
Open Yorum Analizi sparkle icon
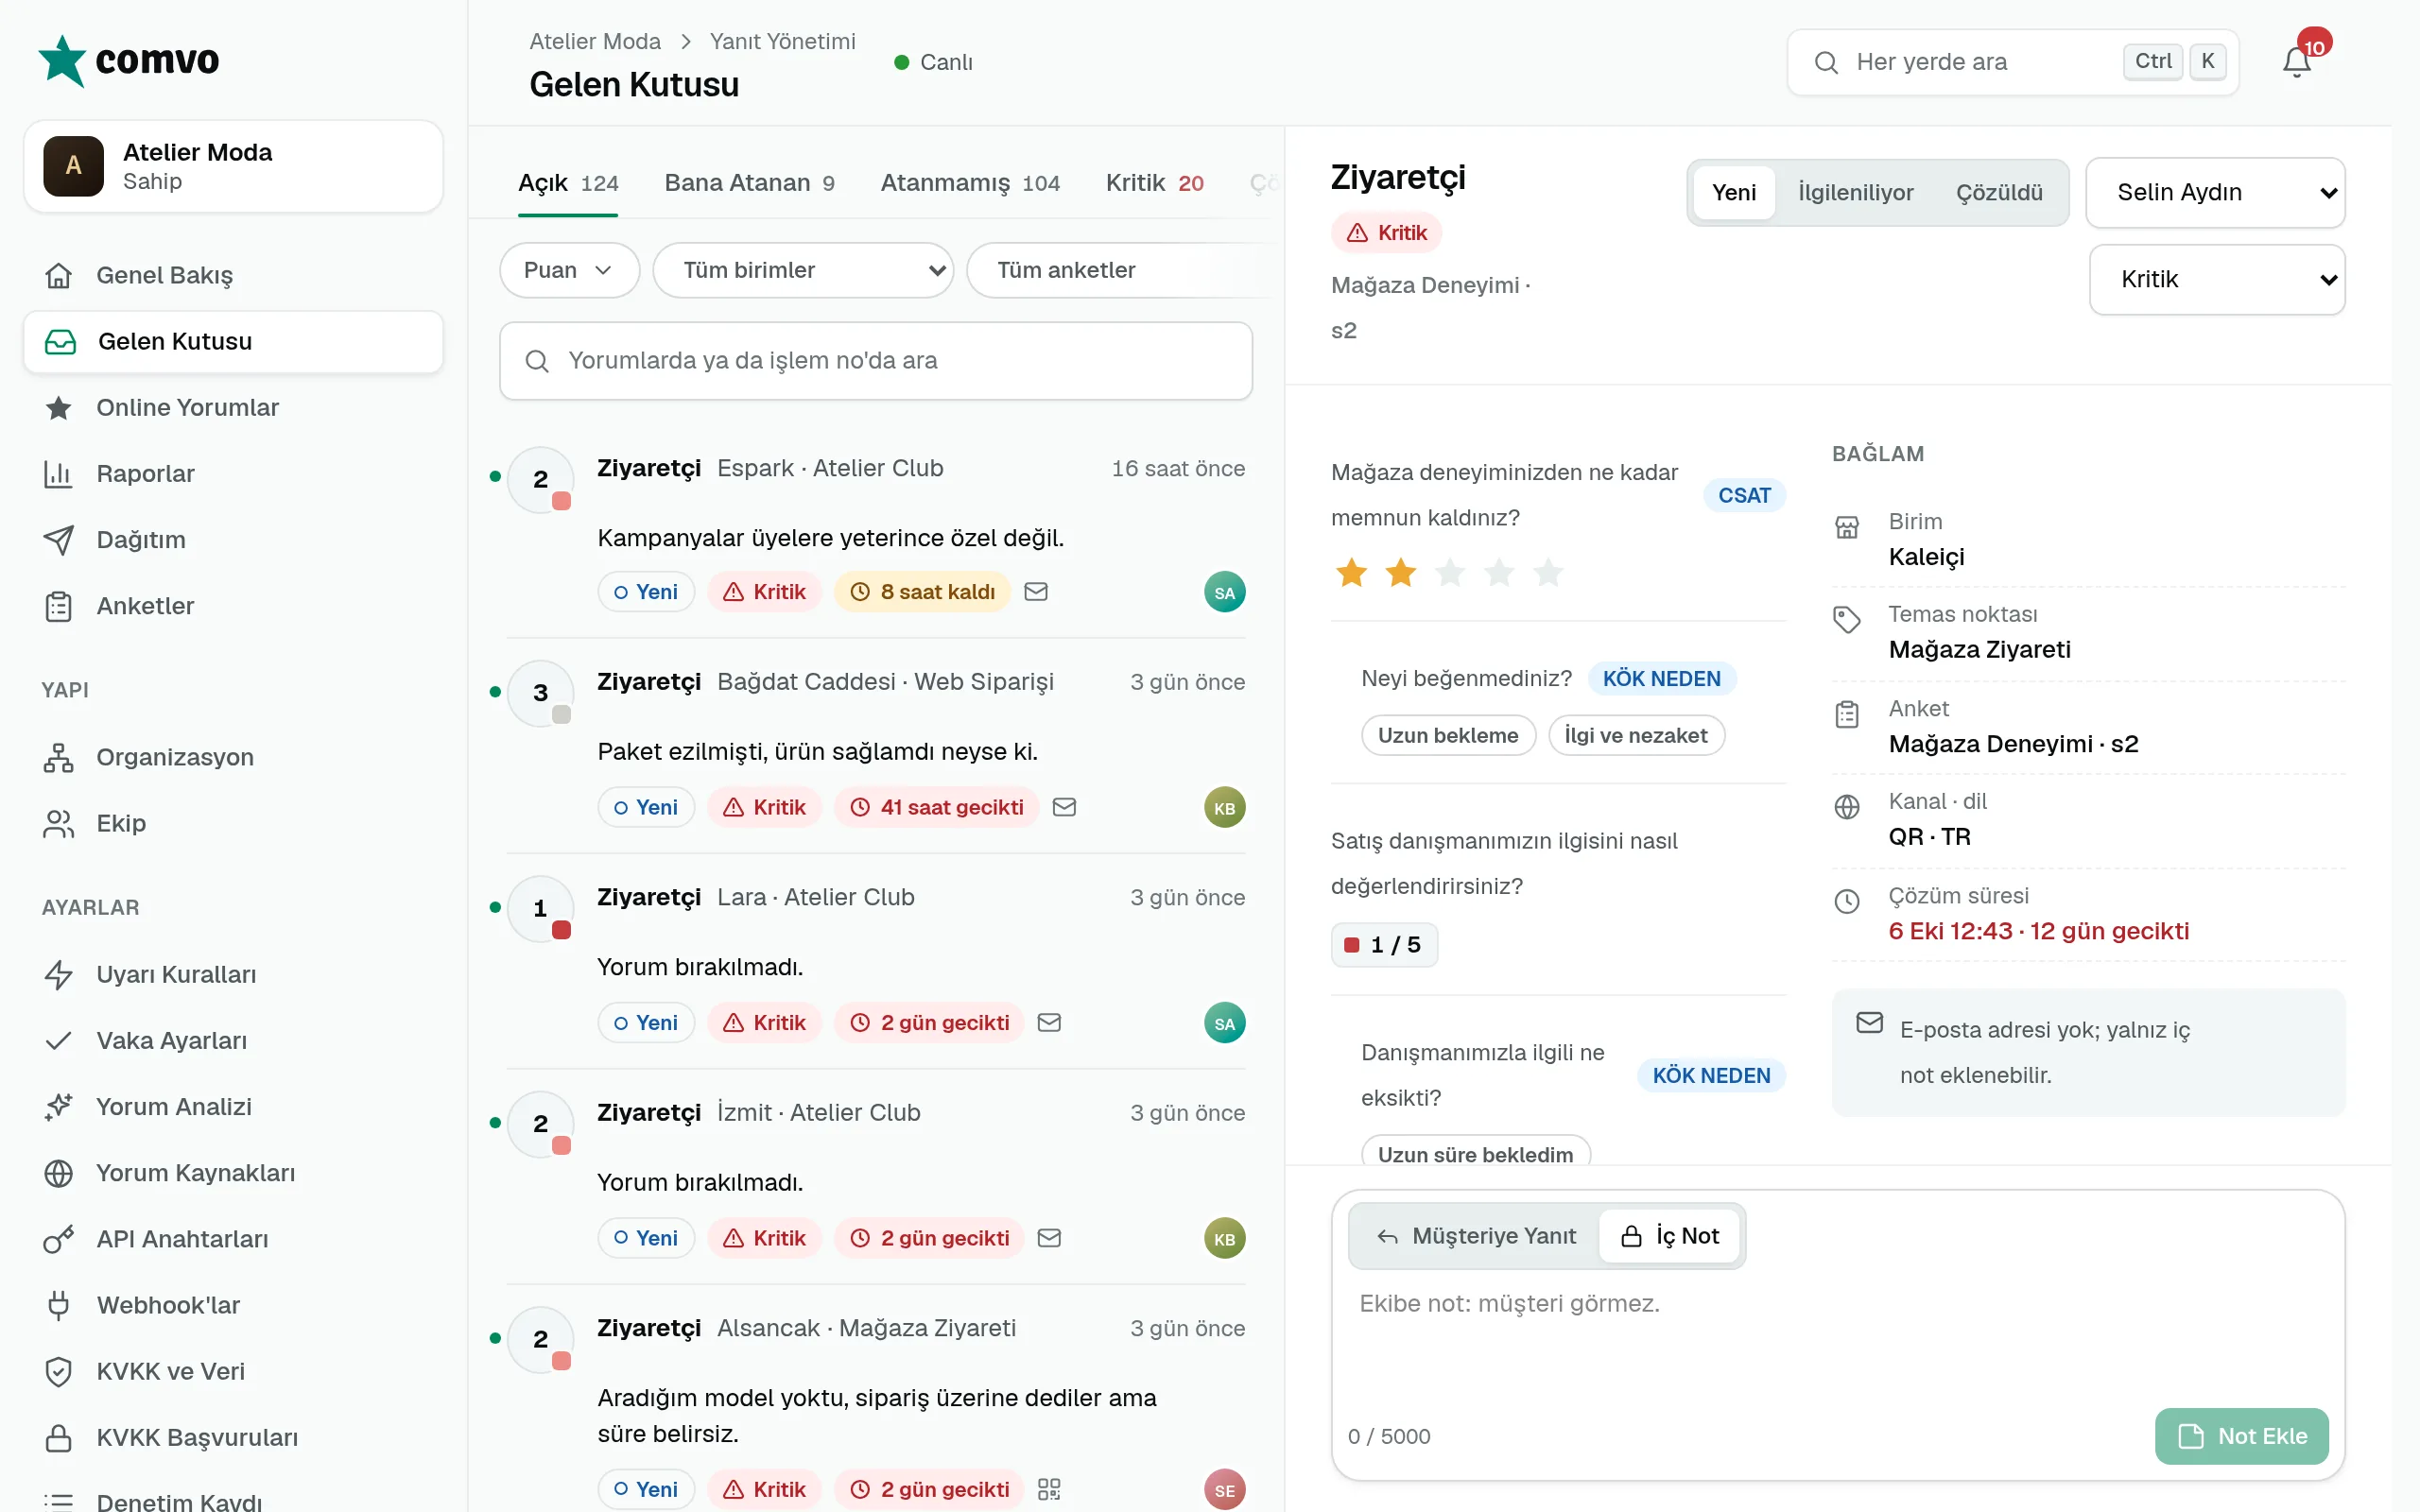click(59, 1107)
